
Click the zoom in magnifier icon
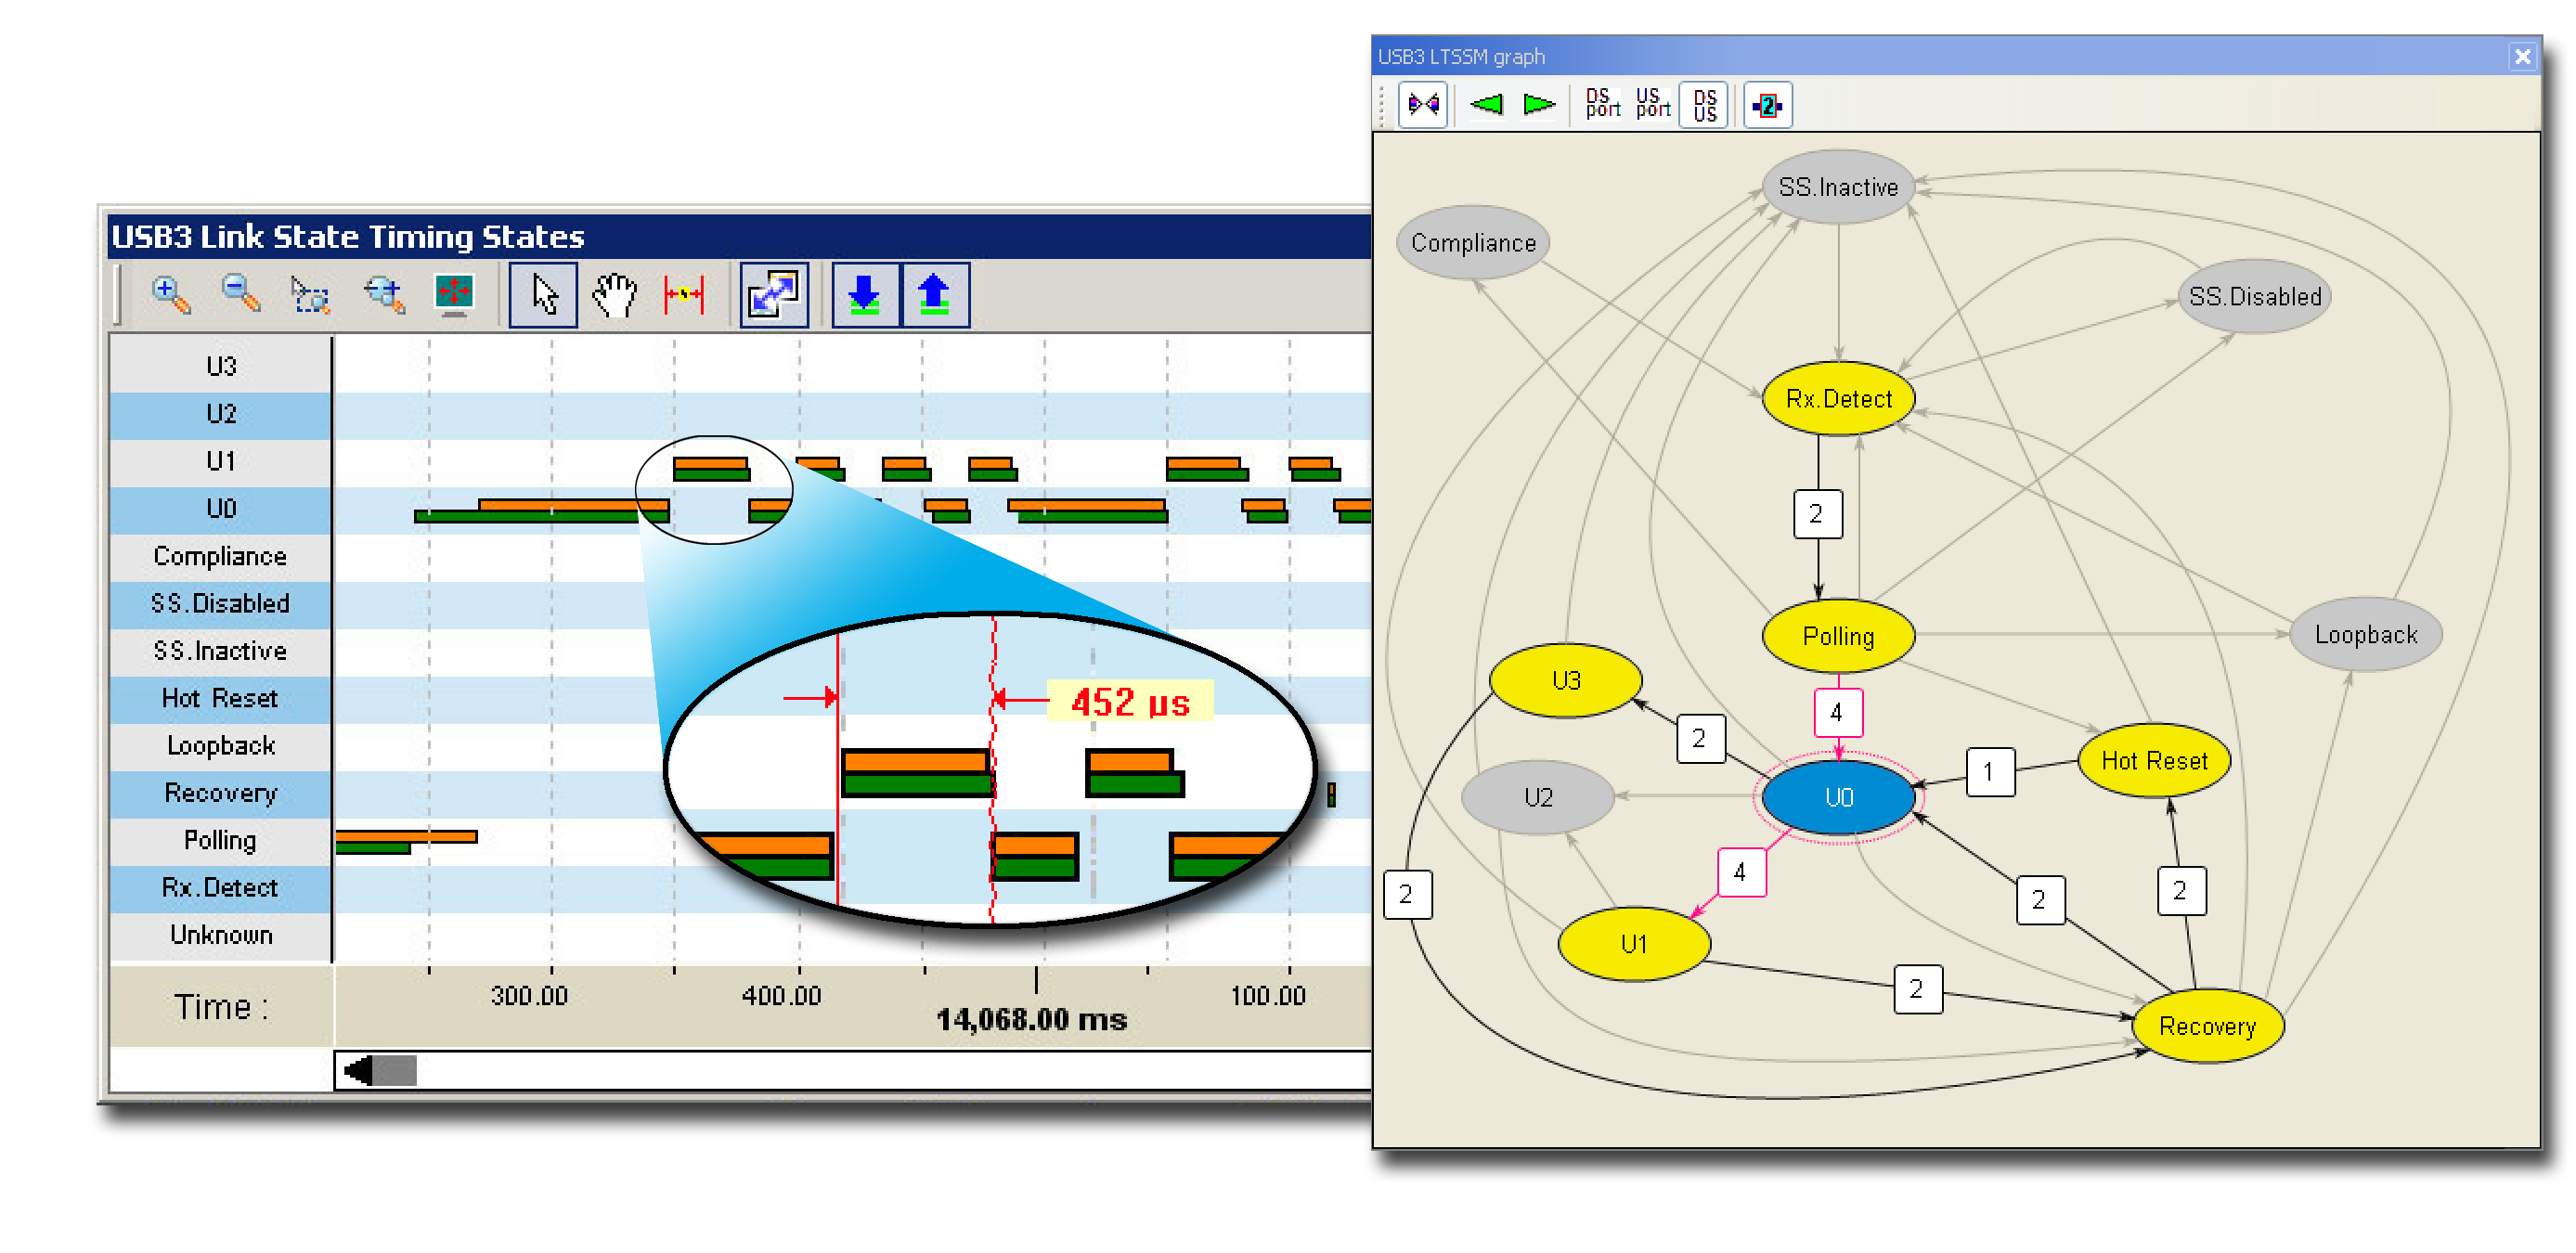click(x=171, y=295)
